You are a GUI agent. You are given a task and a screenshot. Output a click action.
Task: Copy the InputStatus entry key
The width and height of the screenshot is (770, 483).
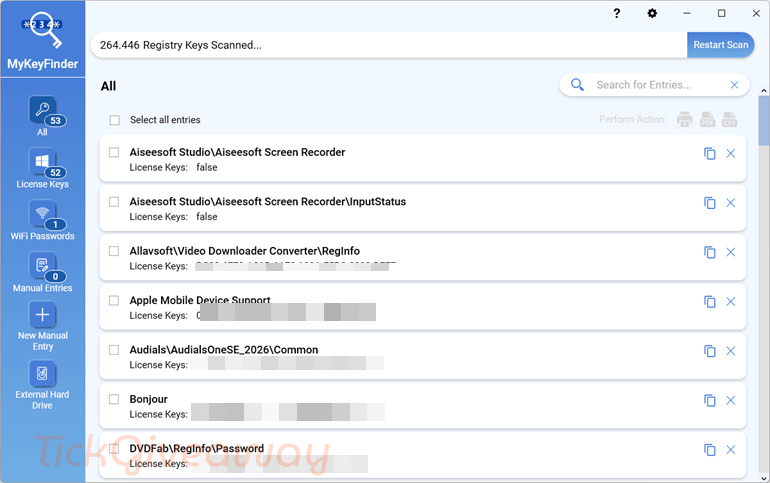tap(710, 203)
